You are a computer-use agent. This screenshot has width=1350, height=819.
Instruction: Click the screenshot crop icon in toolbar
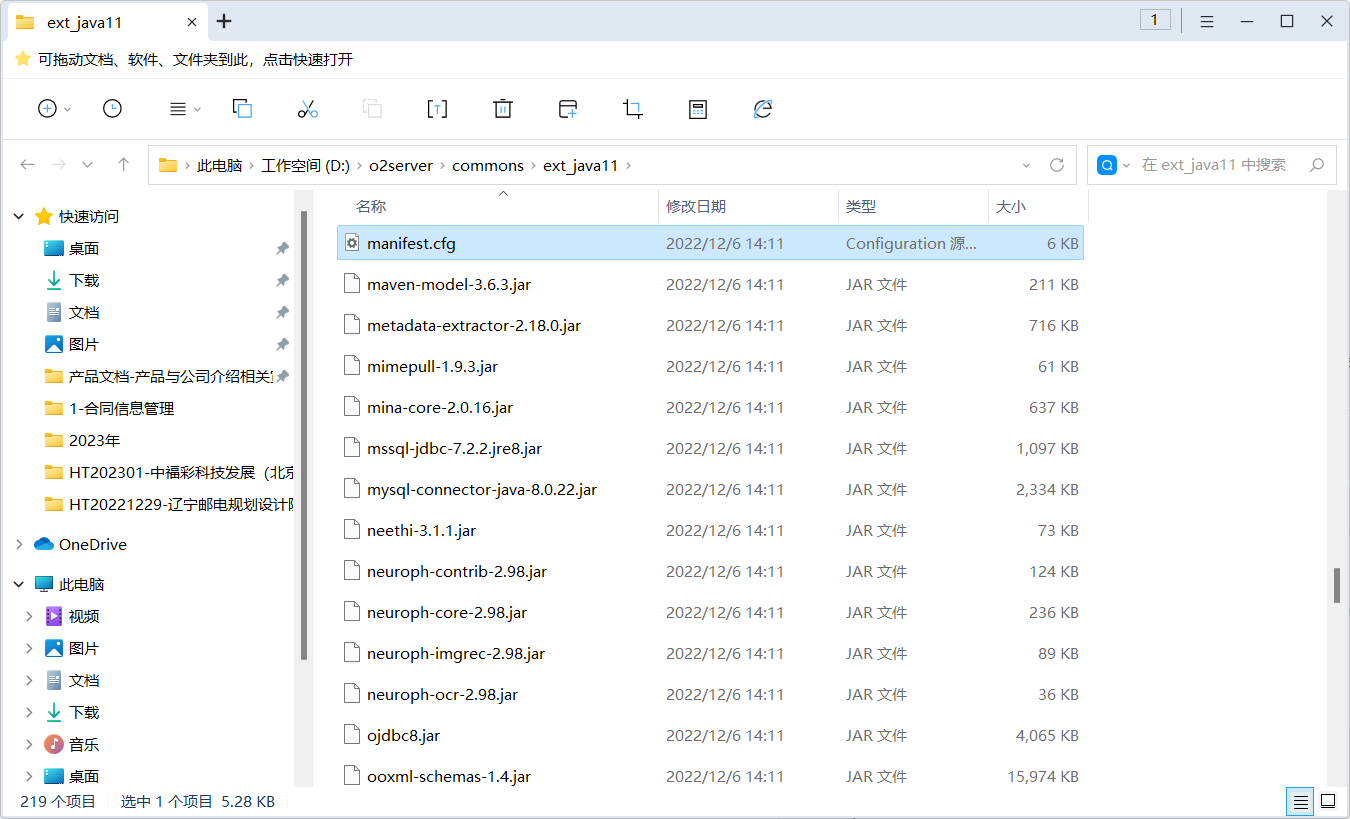coord(632,109)
